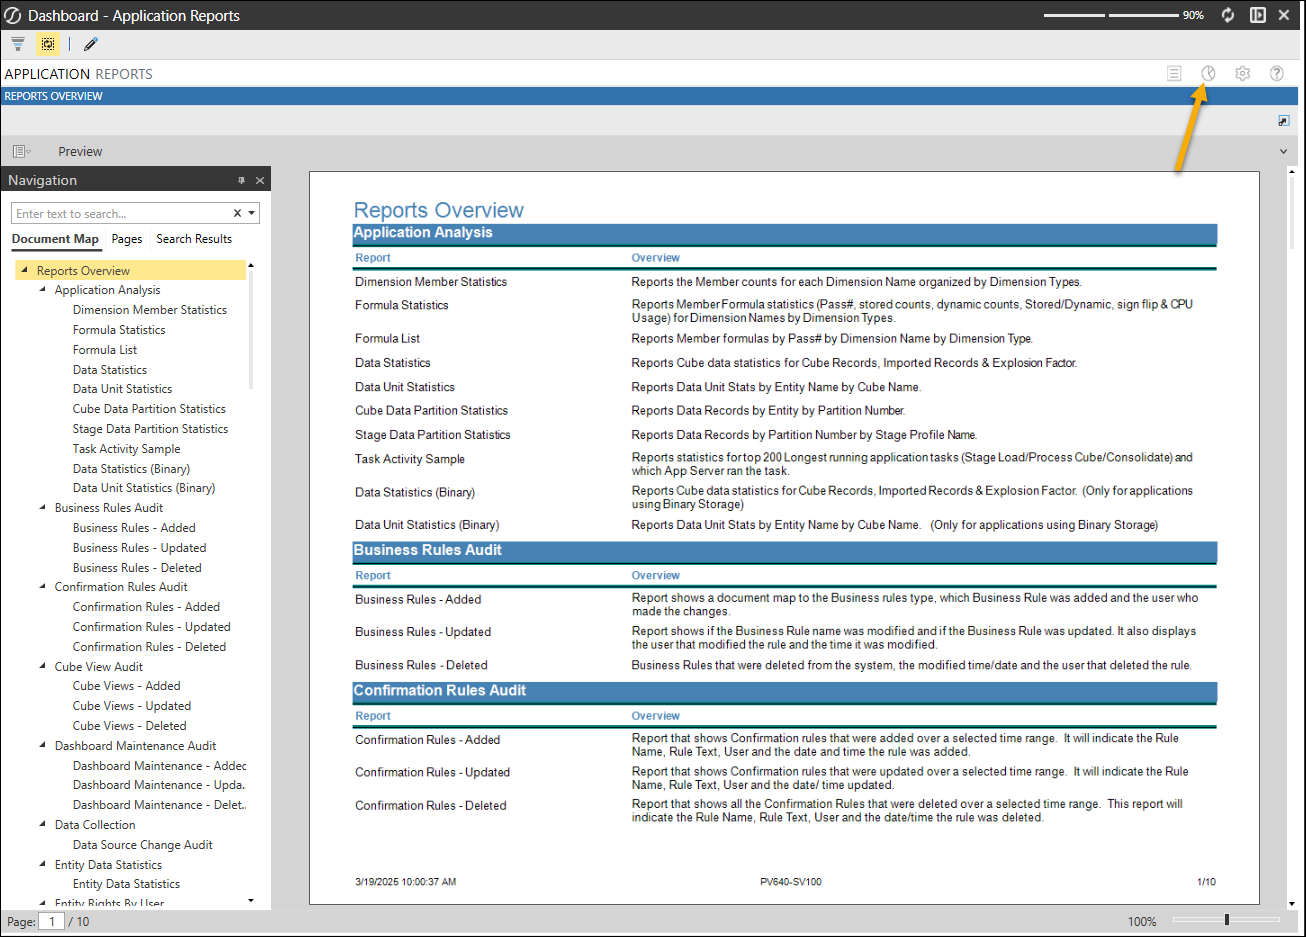Select Data Unit Statistics tree item
Screen dimensions: 1306x937
coord(122,389)
